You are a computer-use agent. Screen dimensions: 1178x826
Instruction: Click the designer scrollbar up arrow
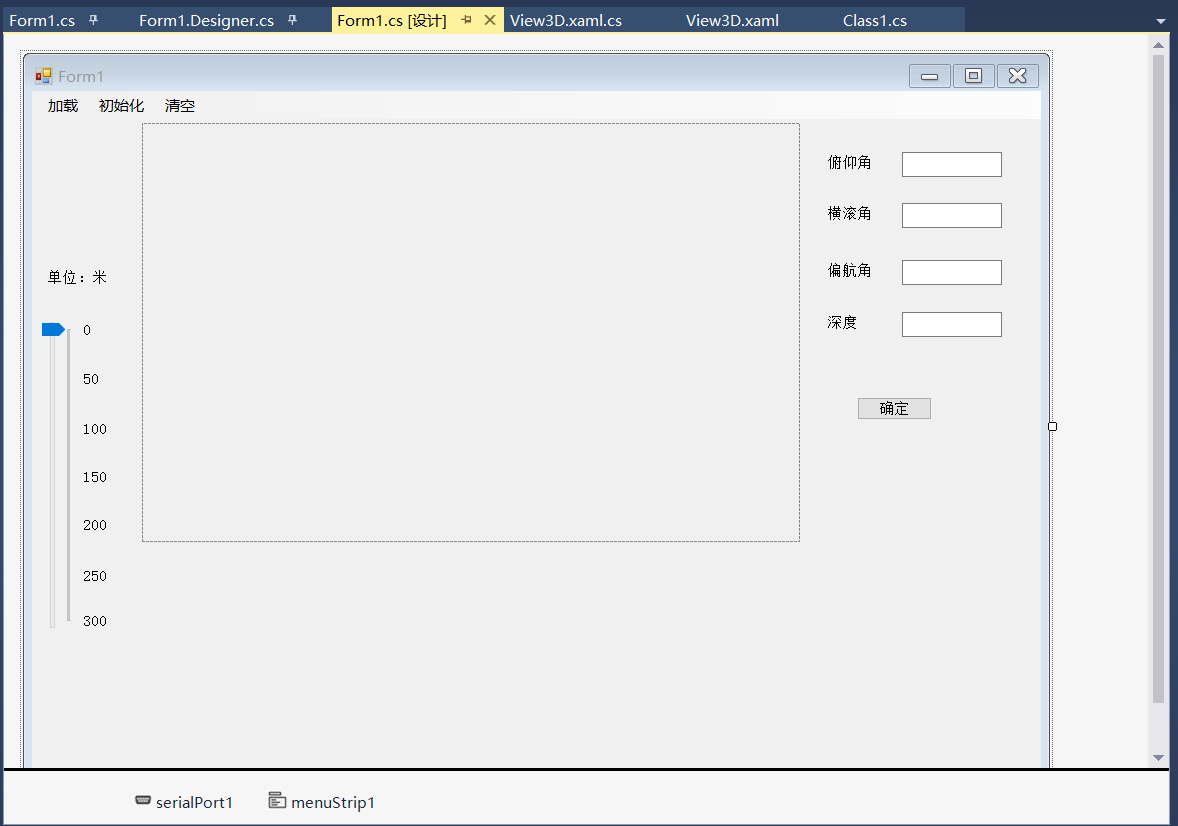coord(1158,45)
